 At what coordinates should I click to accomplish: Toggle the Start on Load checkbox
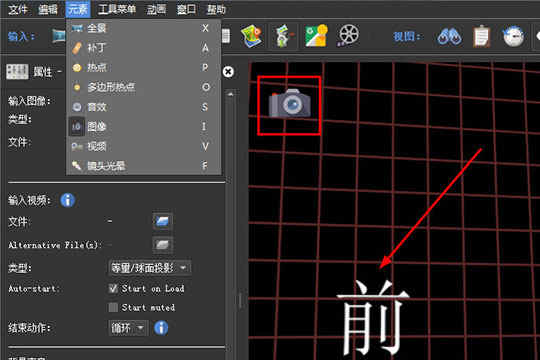[113, 288]
